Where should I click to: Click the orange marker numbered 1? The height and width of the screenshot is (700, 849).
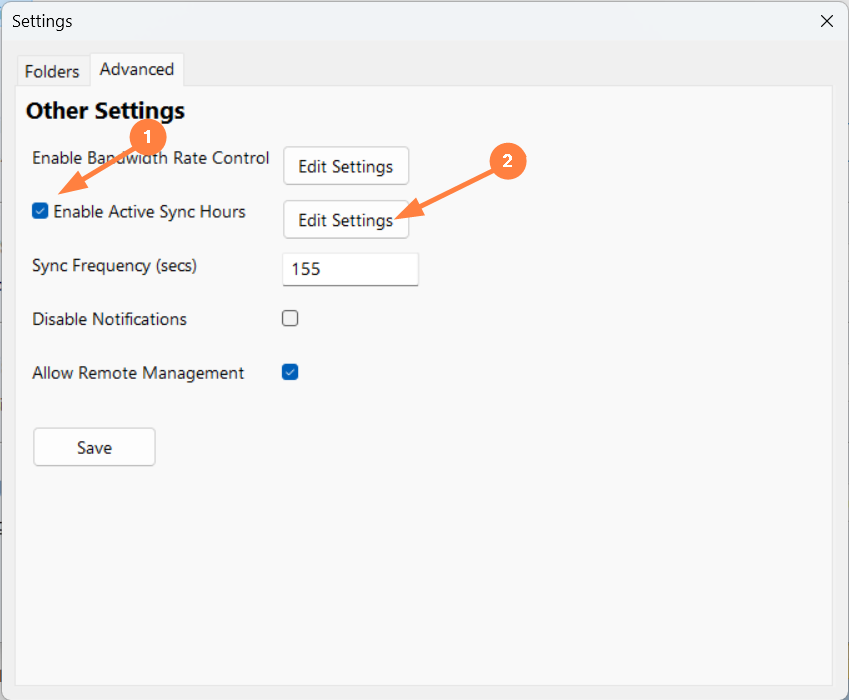pos(148,136)
